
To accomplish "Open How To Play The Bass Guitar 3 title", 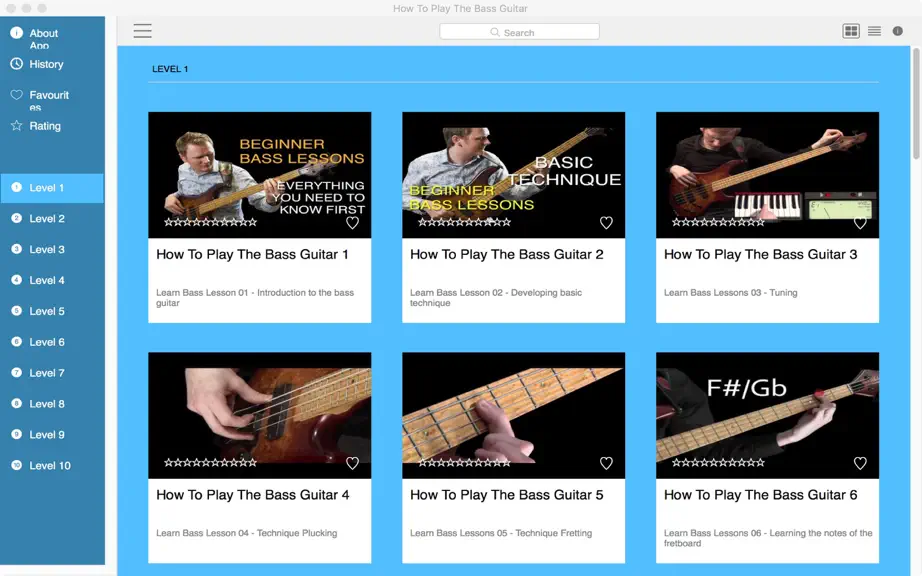I will [760, 254].
